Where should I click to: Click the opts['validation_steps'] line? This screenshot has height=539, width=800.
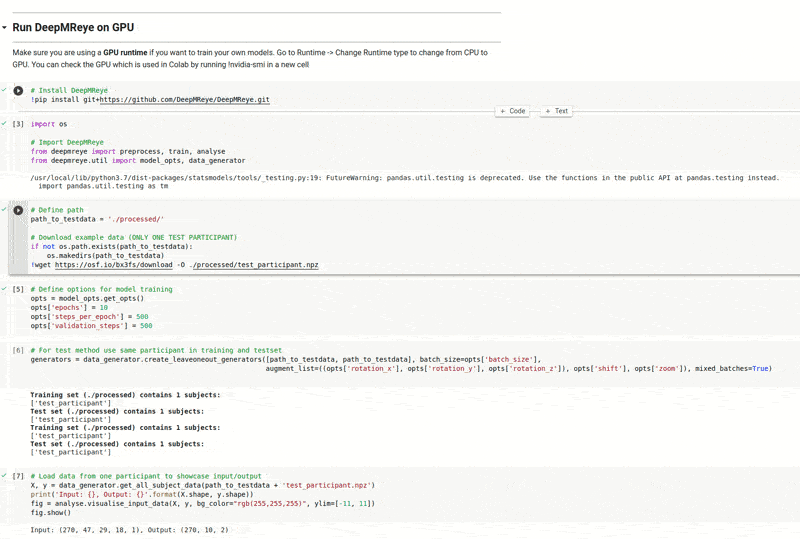pos(91,326)
